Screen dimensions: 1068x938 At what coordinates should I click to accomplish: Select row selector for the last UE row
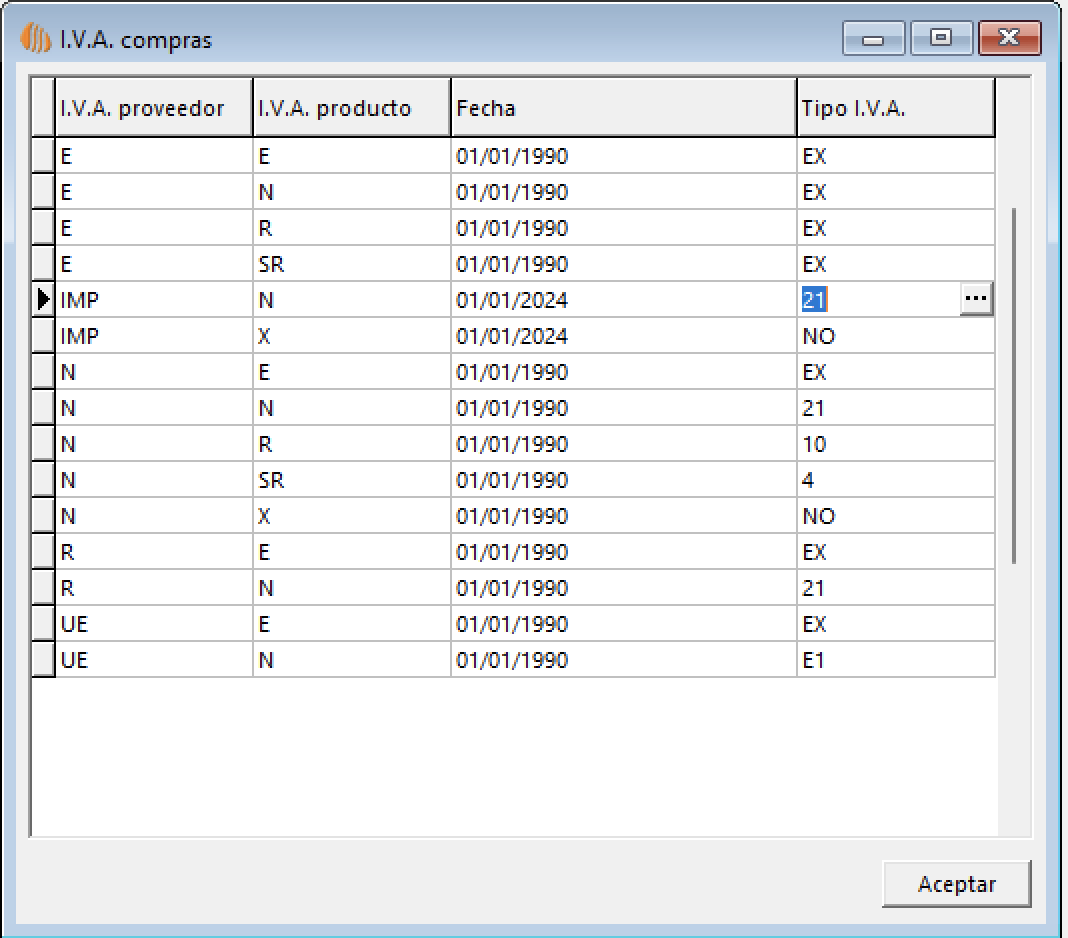(43, 660)
